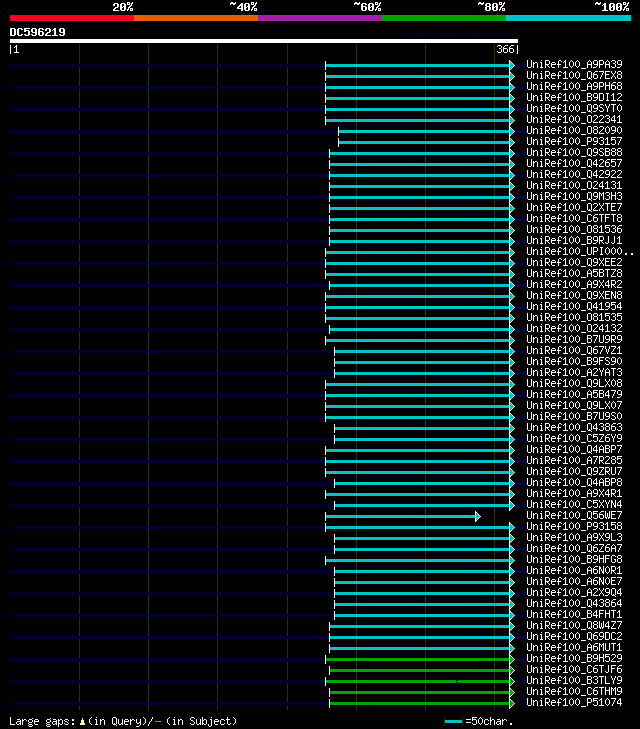The image size is (640, 729).
Task: Click the UniRef100_Q9LX08 label
Action: 574,384
